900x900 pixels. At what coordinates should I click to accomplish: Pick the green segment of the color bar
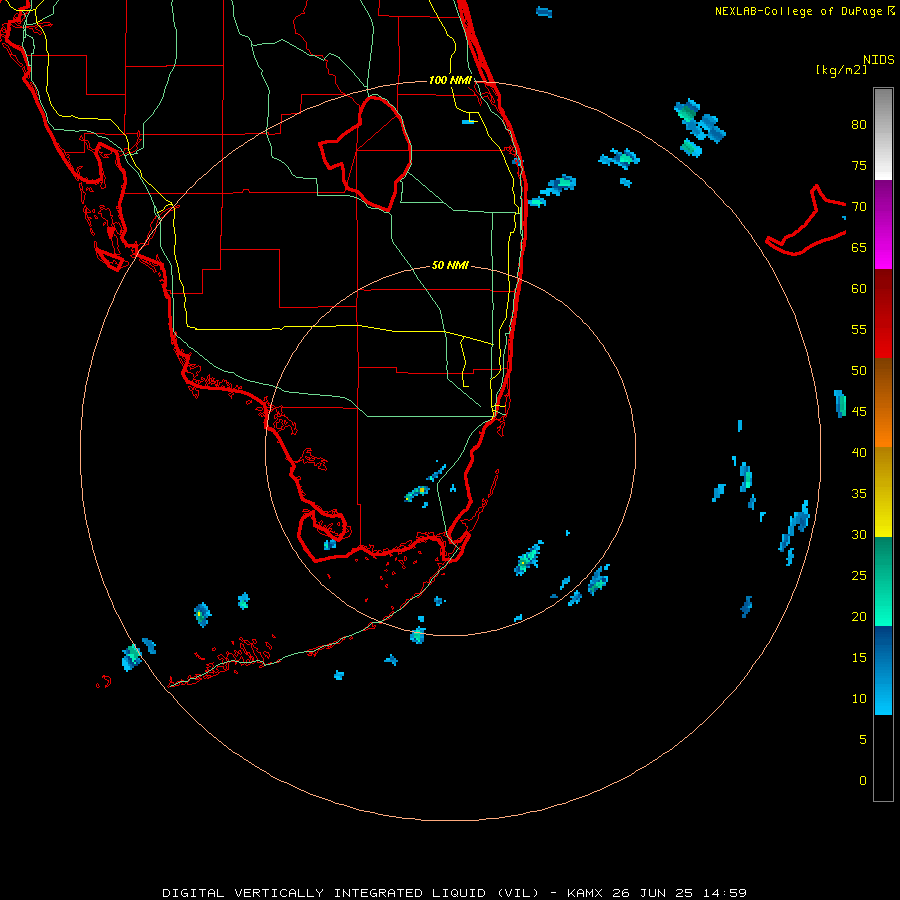pyautogui.click(x=883, y=581)
